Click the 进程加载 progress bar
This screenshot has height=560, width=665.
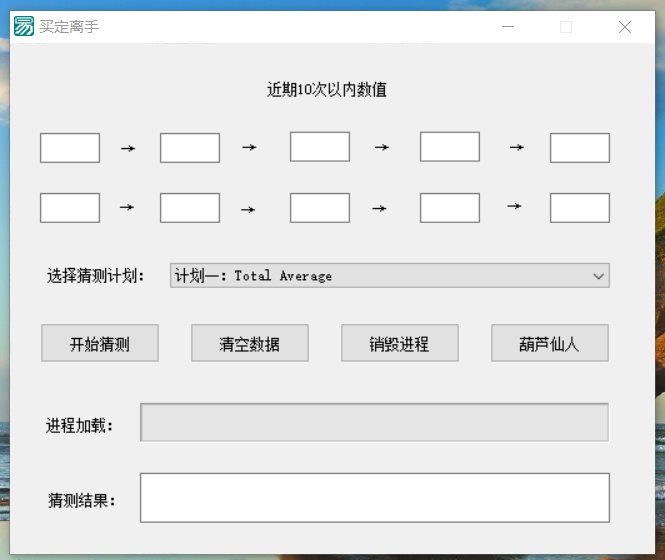pos(374,422)
